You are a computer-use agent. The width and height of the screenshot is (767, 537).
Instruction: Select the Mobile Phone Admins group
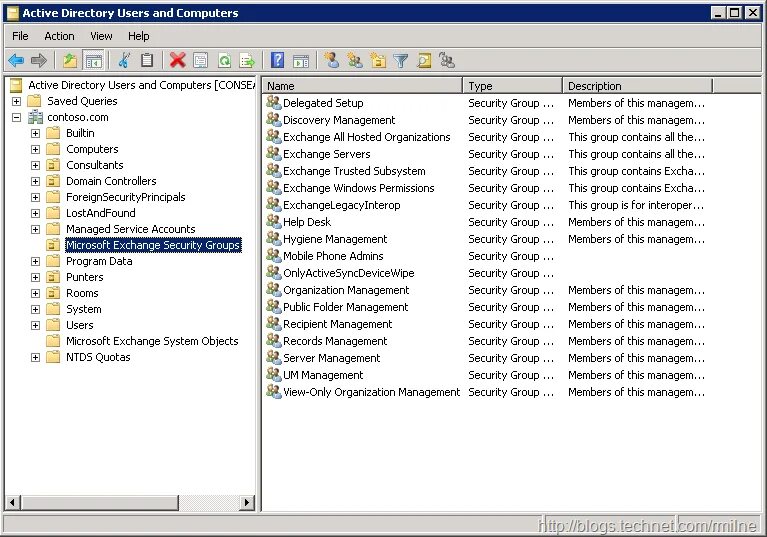(333, 256)
